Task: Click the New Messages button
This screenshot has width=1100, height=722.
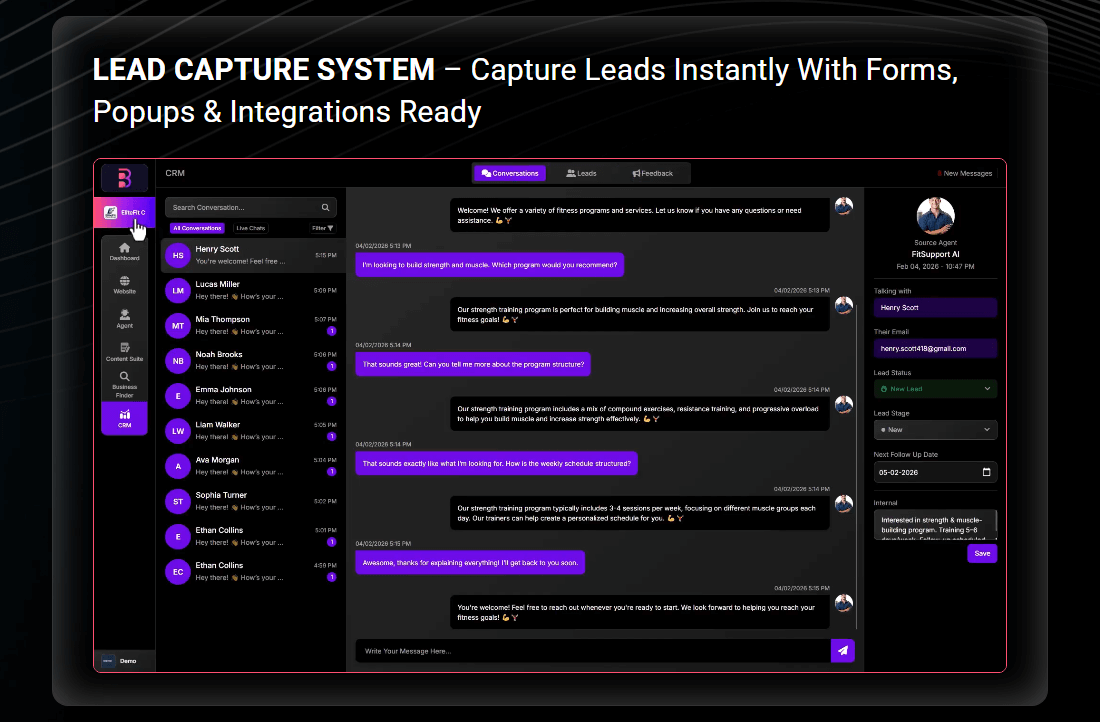Action: pyautogui.click(x=966, y=173)
